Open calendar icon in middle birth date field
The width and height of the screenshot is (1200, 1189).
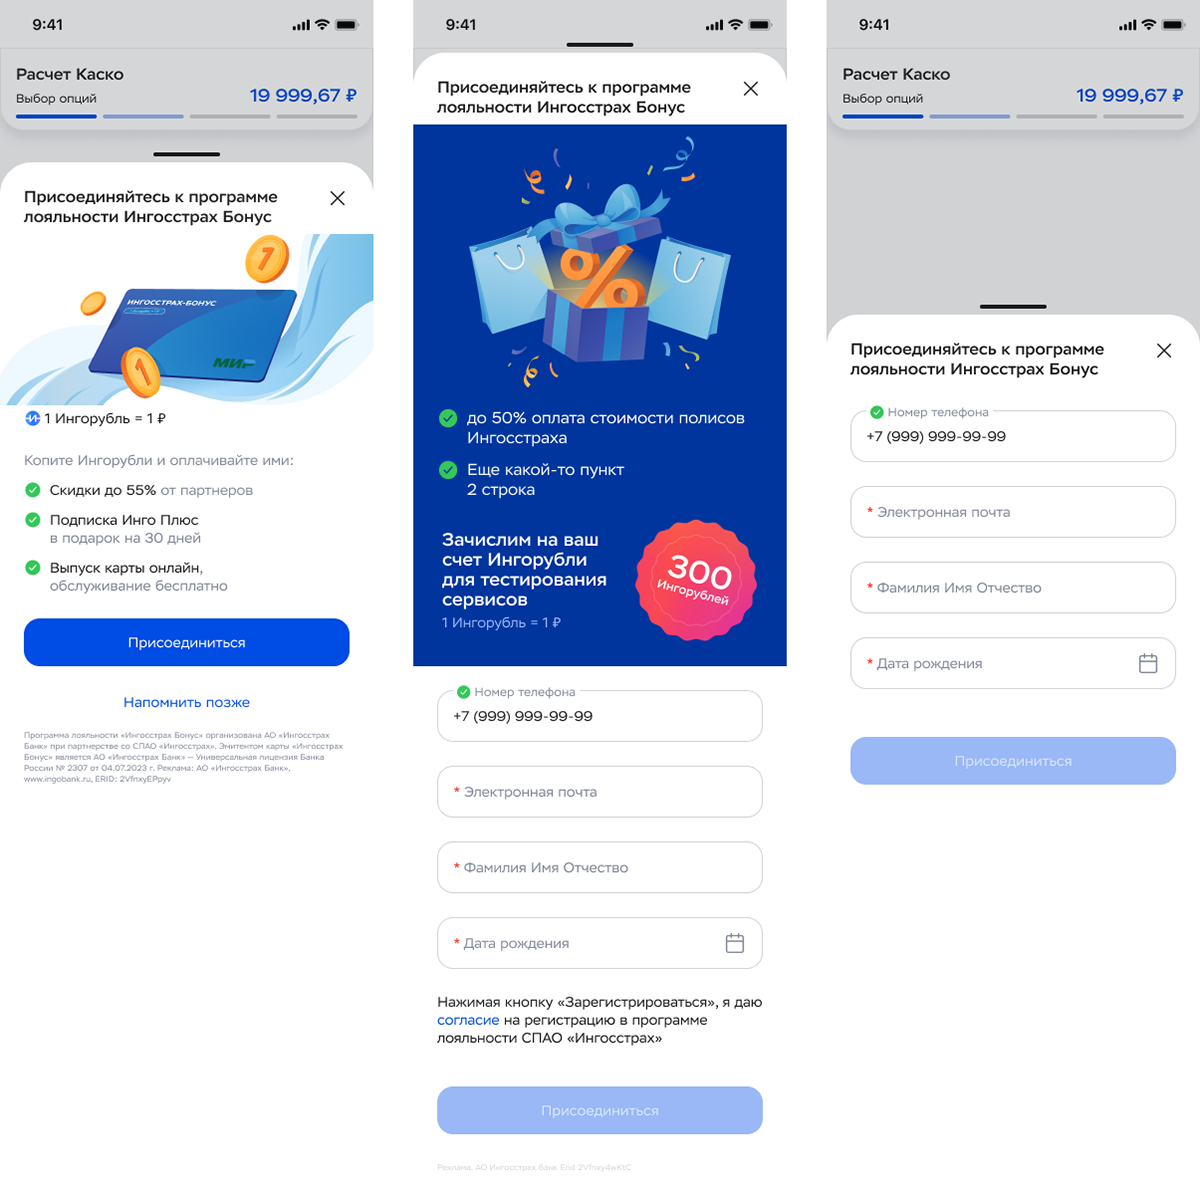[x=735, y=943]
